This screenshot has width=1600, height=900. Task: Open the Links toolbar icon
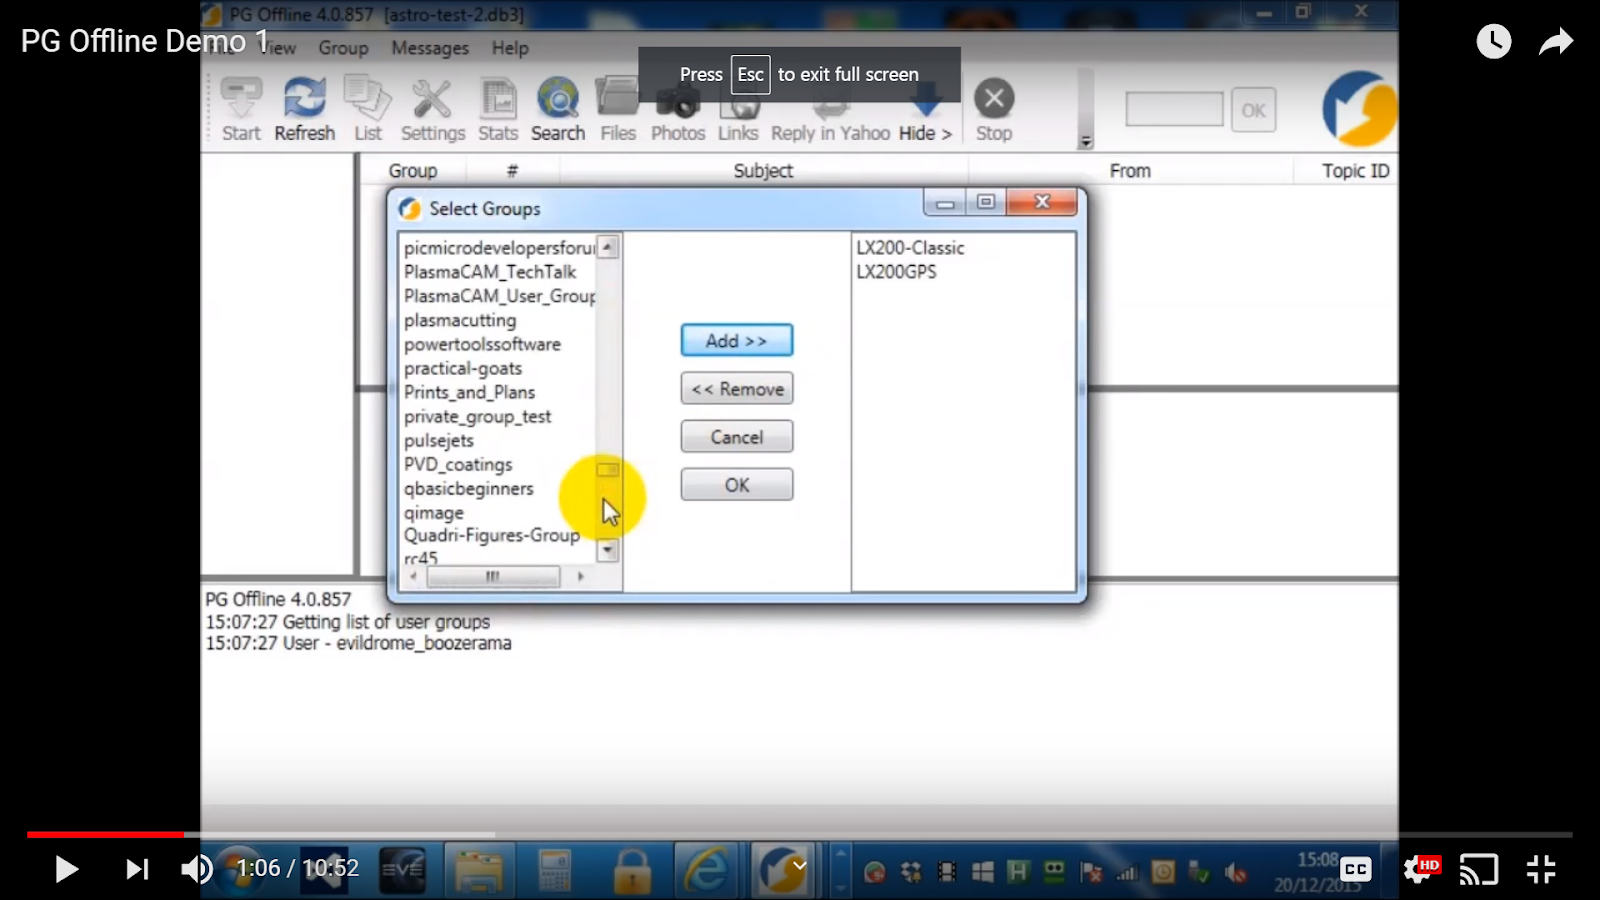[738, 110]
